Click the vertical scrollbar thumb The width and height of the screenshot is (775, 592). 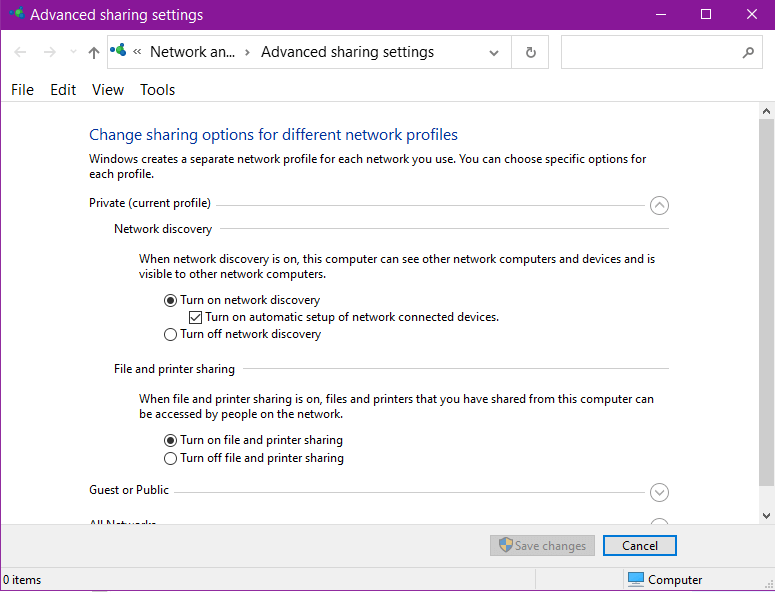pyautogui.click(x=766, y=302)
